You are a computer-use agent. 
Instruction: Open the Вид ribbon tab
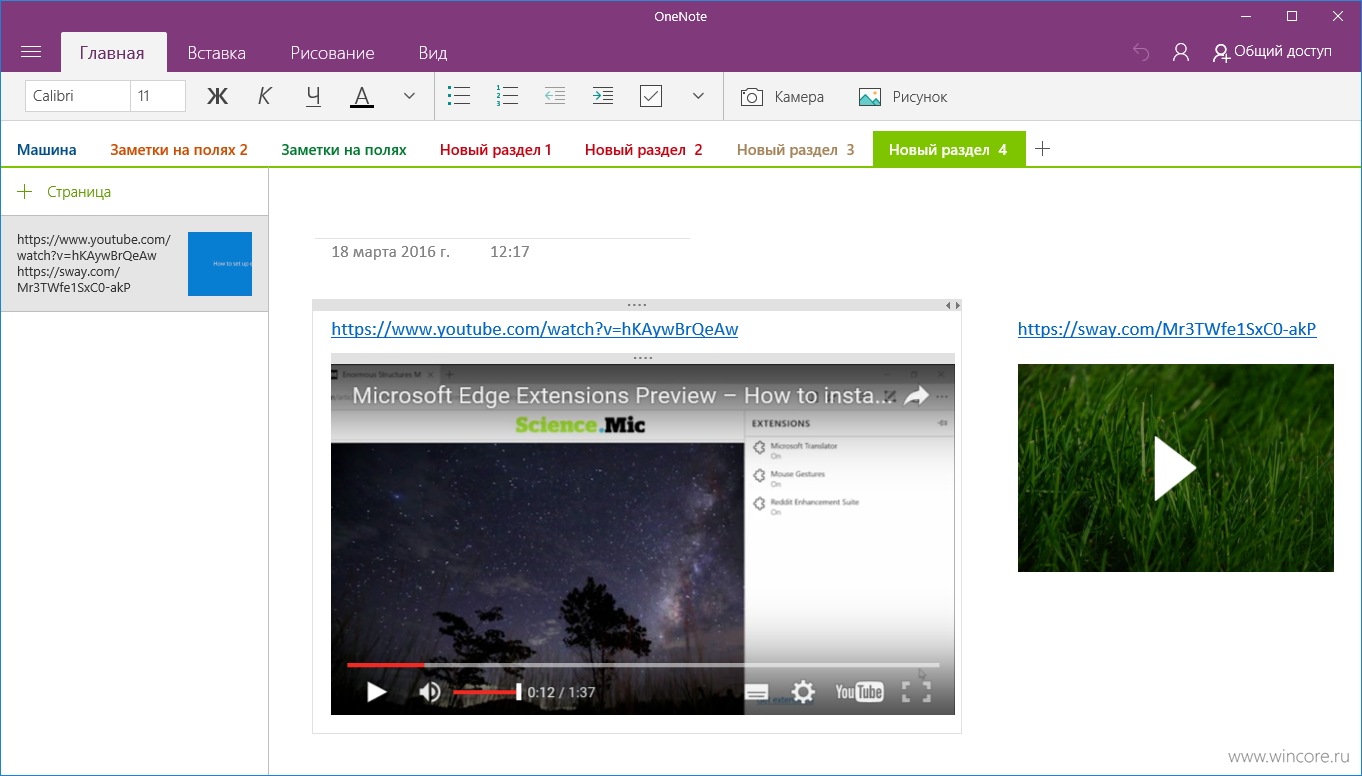(x=433, y=53)
